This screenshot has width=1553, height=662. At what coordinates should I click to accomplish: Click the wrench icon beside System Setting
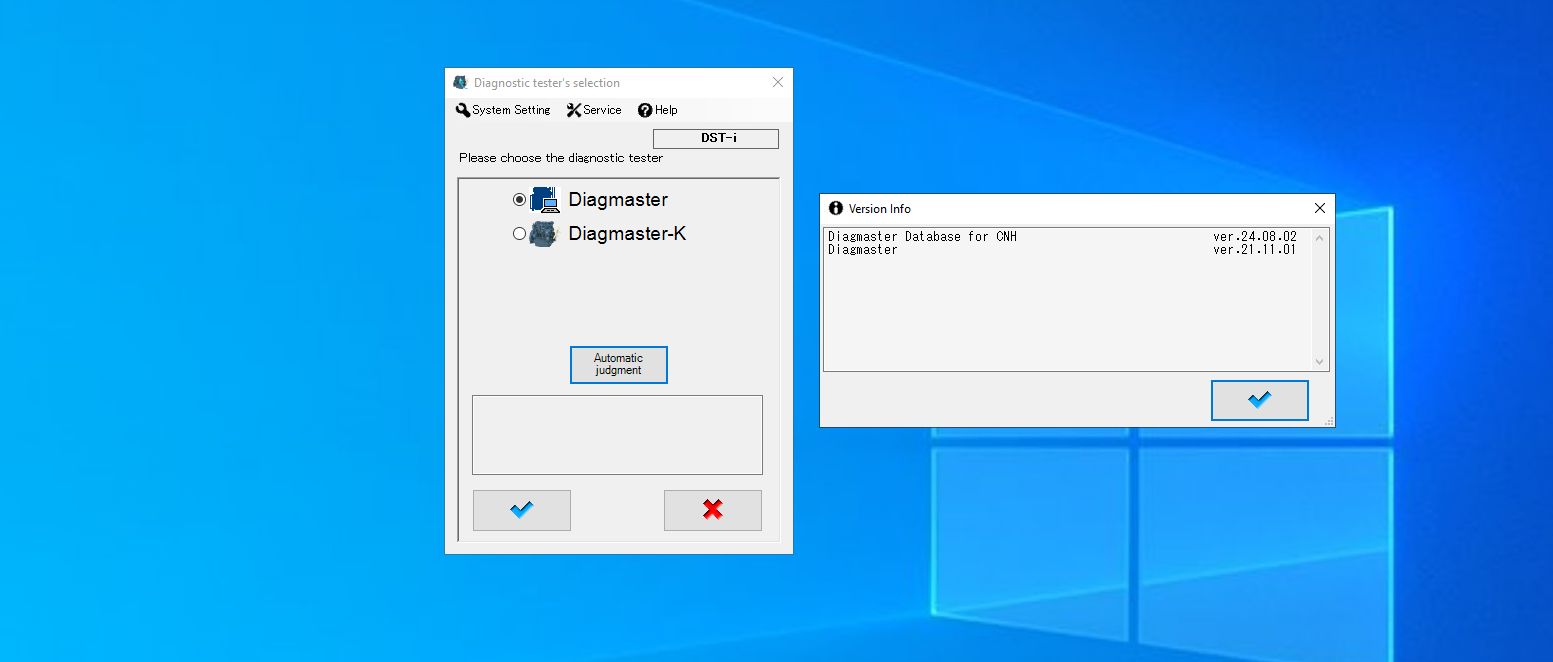pos(463,110)
